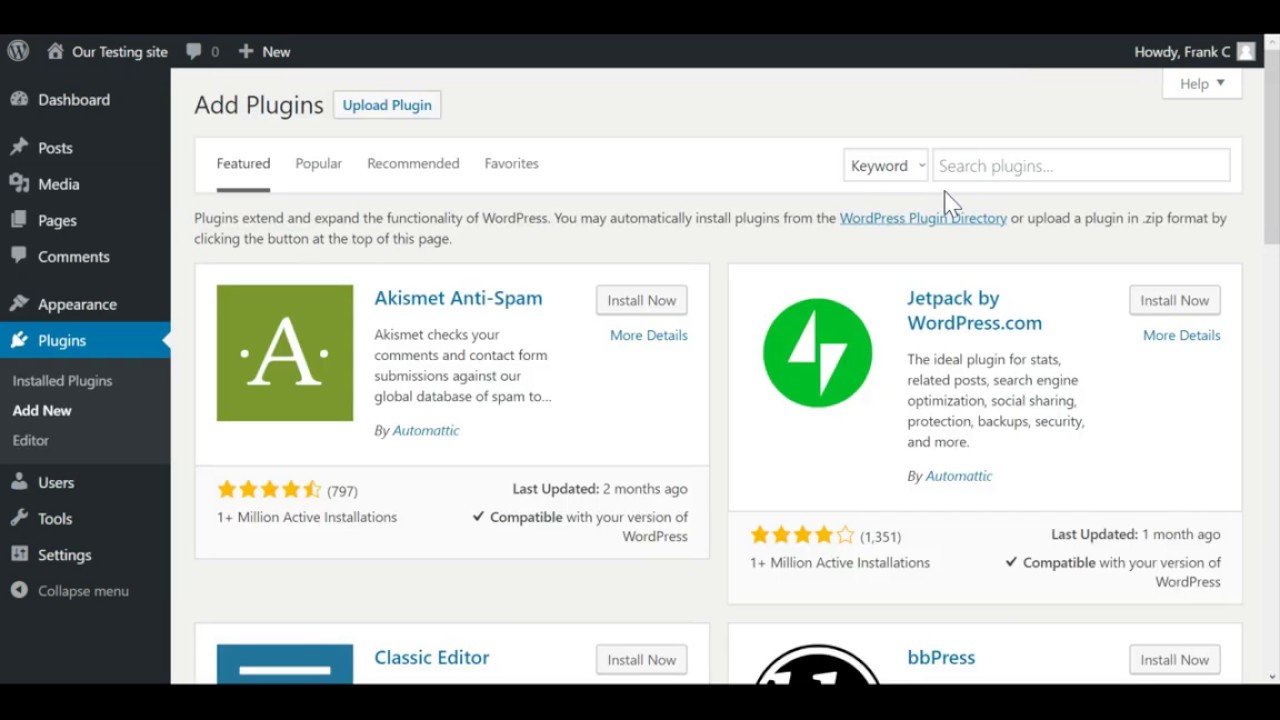Switch to the Featured tab
This screenshot has width=1280, height=720.
point(243,164)
